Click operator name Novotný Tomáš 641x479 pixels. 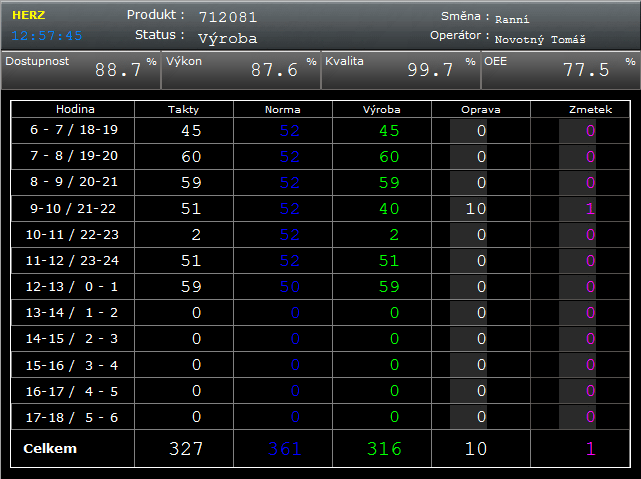click(x=540, y=39)
